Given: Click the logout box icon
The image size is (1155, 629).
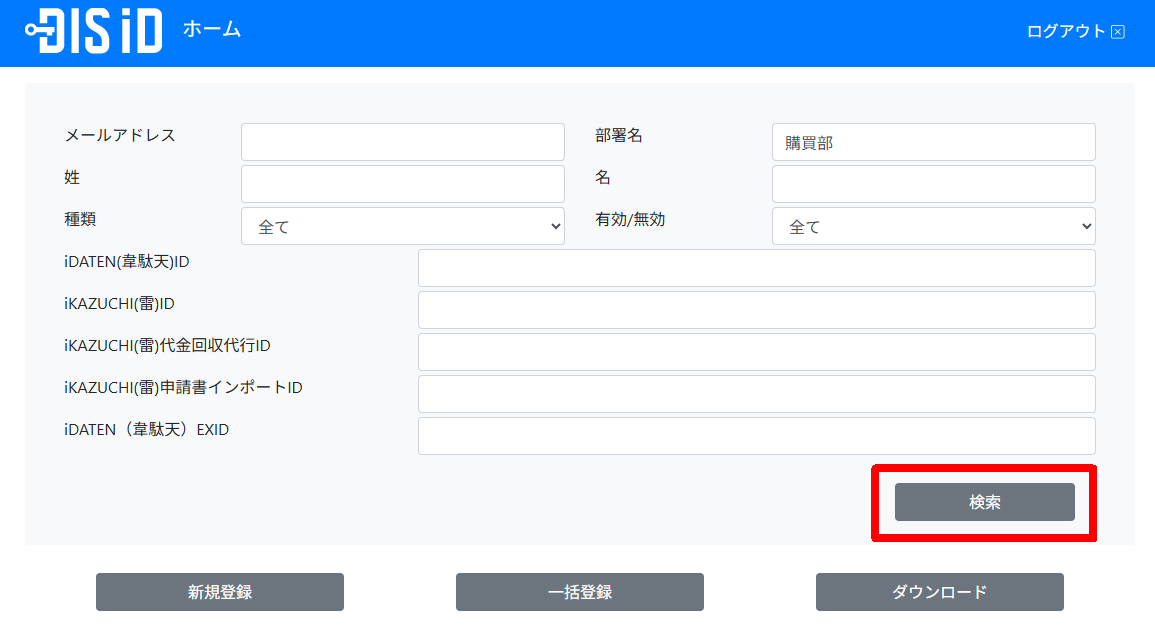Looking at the screenshot, I should point(1118,32).
